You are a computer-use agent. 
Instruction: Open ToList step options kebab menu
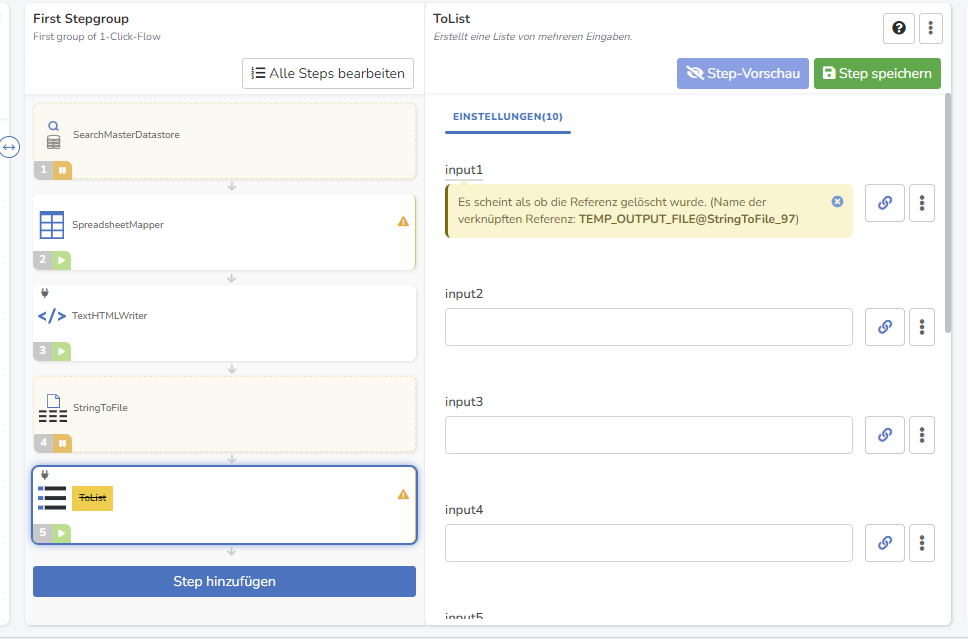coord(930,28)
